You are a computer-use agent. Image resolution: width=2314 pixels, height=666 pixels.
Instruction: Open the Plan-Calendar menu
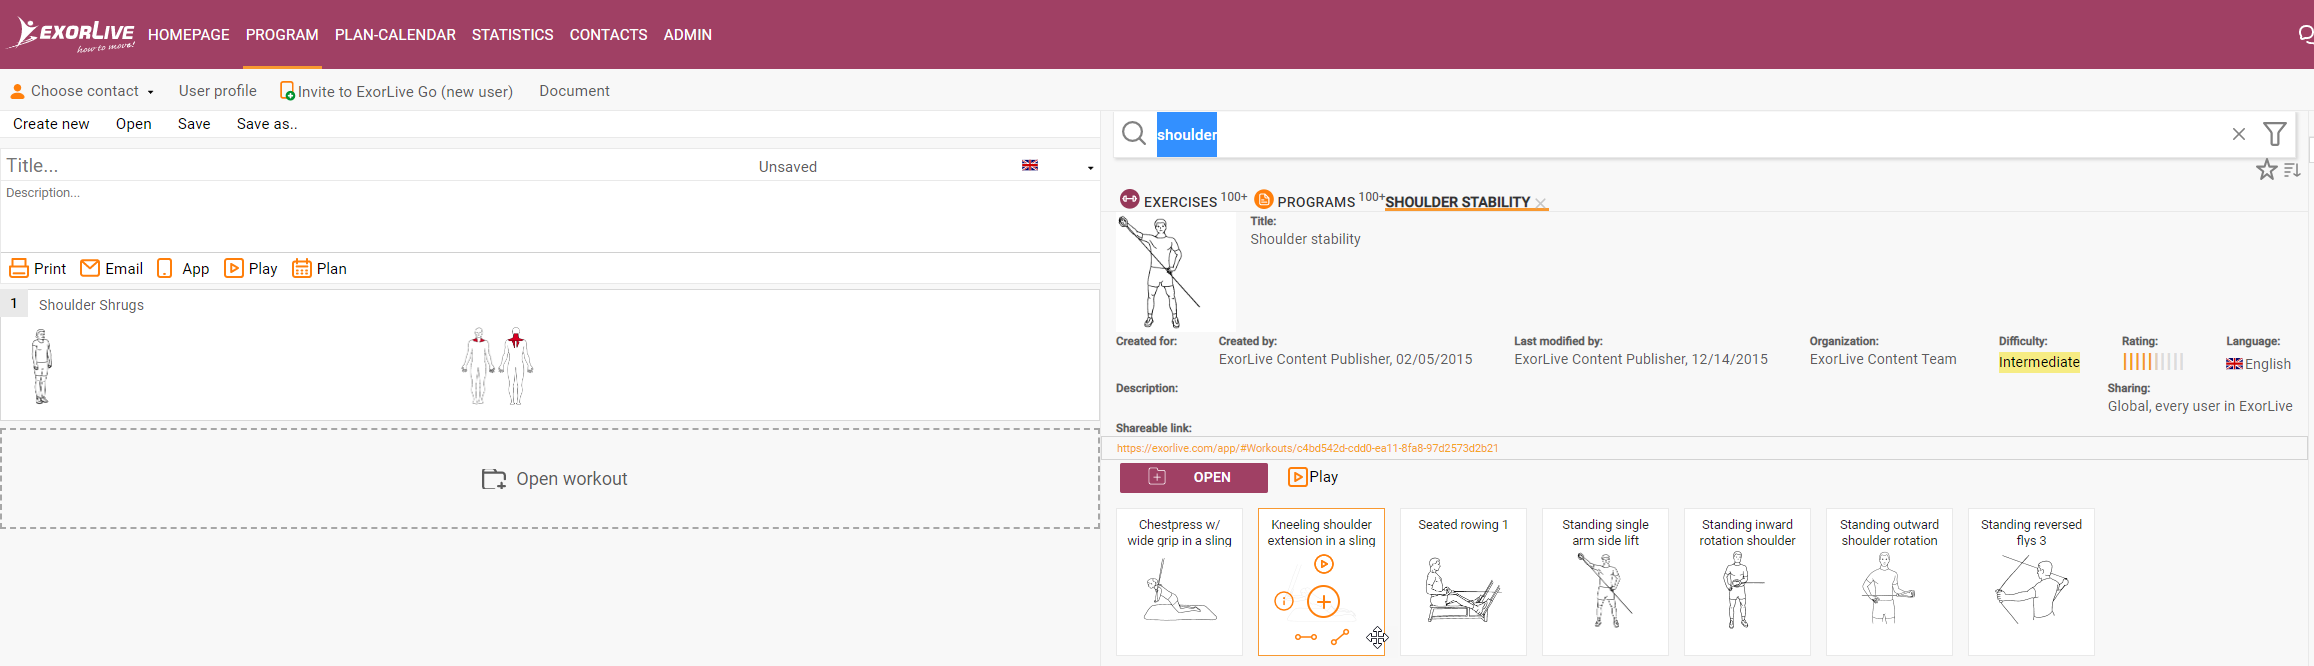pyautogui.click(x=395, y=35)
